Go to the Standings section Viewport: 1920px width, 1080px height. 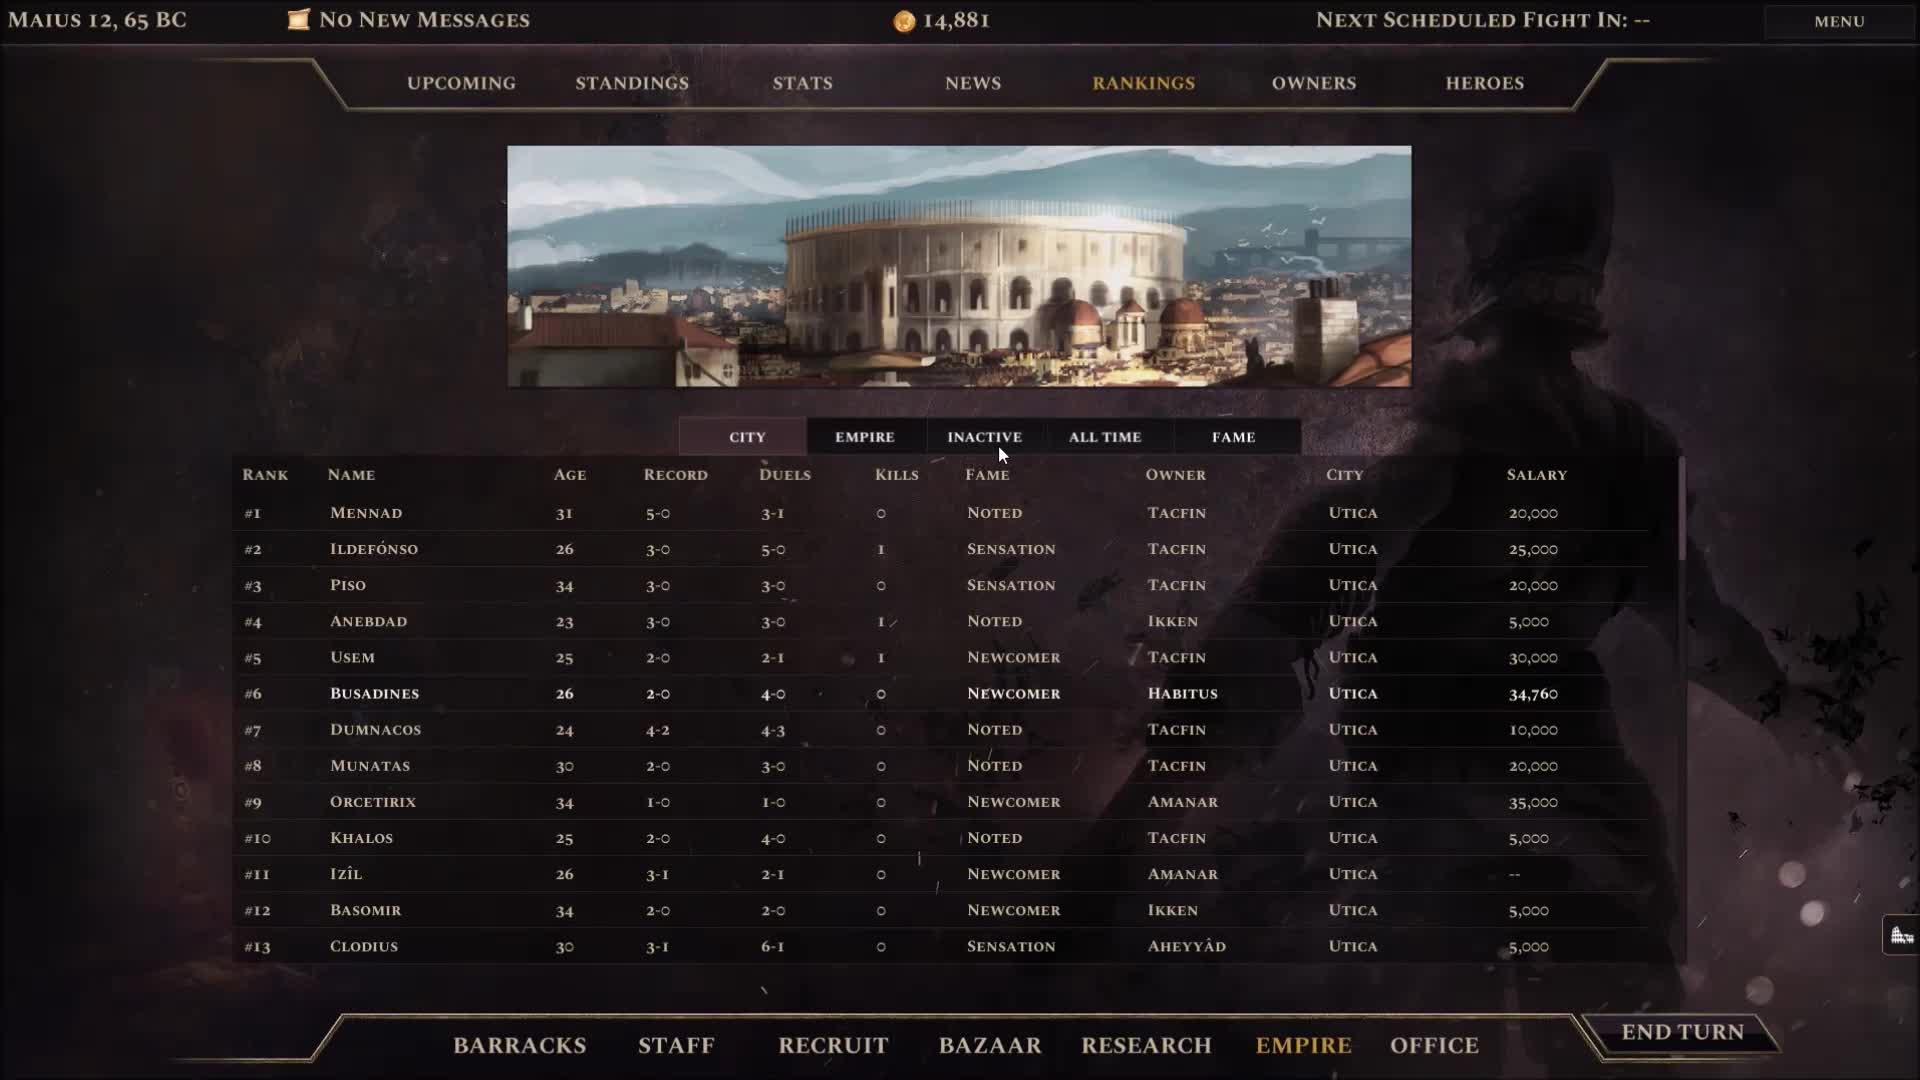(x=632, y=83)
